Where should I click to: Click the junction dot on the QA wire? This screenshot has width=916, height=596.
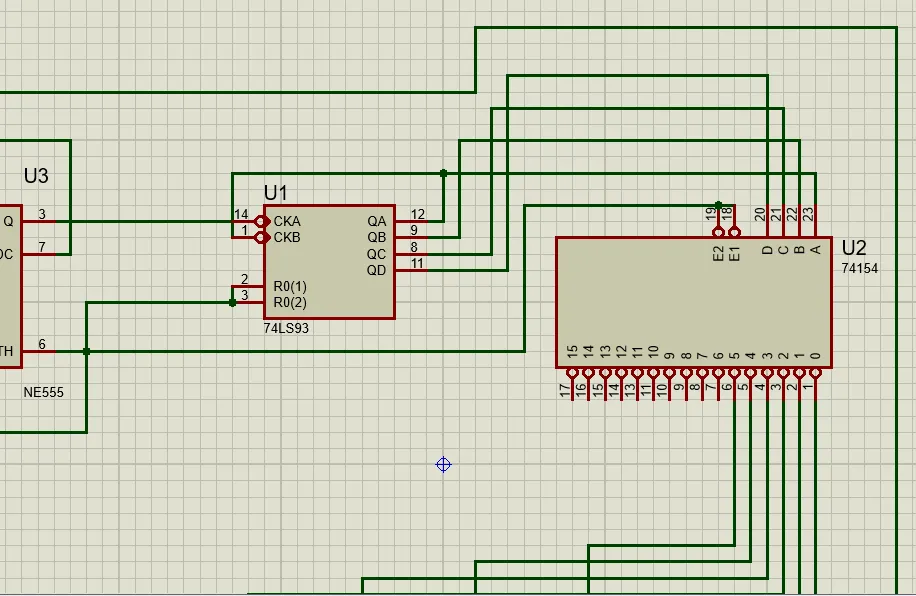(x=443, y=174)
